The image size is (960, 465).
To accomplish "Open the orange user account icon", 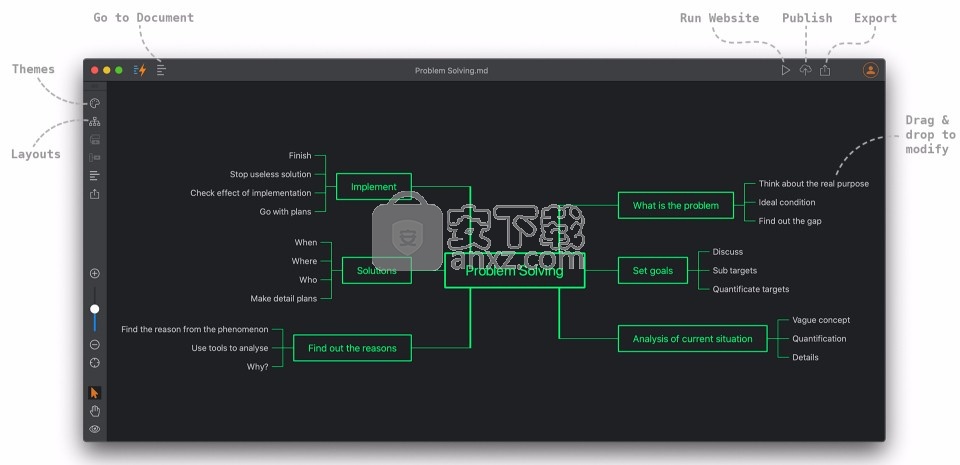I will 870,70.
